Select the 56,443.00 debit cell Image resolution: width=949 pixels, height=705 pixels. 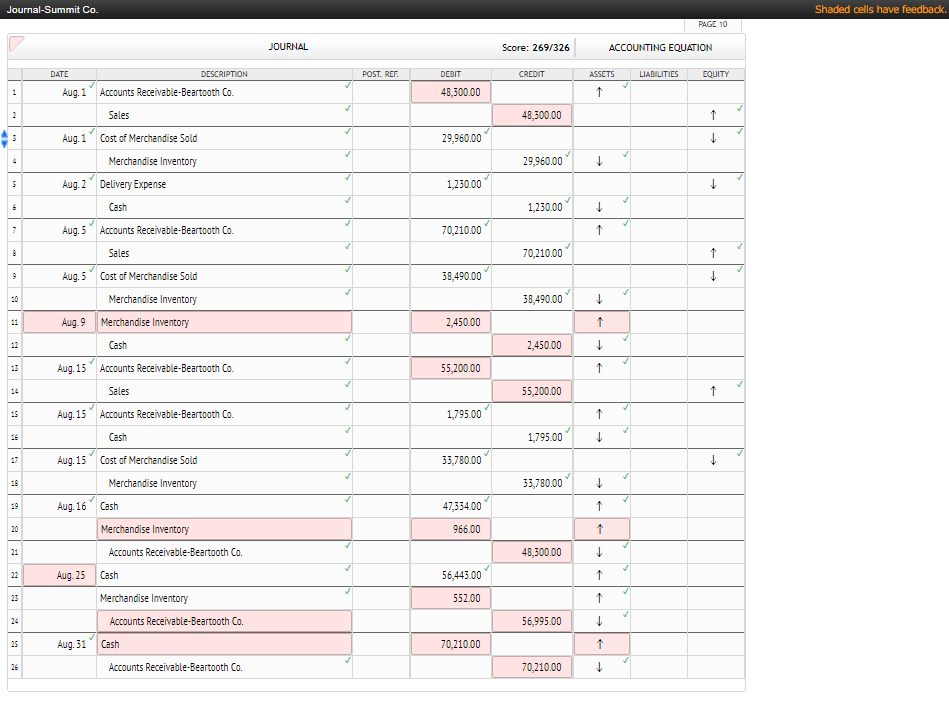(451, 575)
